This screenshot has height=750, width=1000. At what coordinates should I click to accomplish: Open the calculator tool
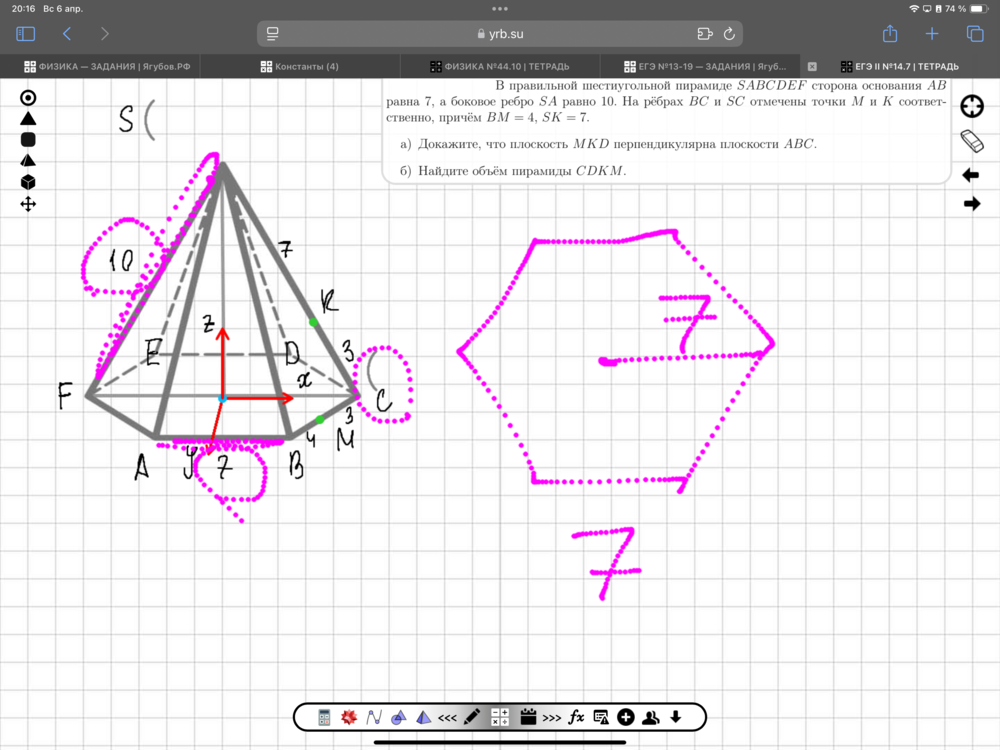[324, 717]
